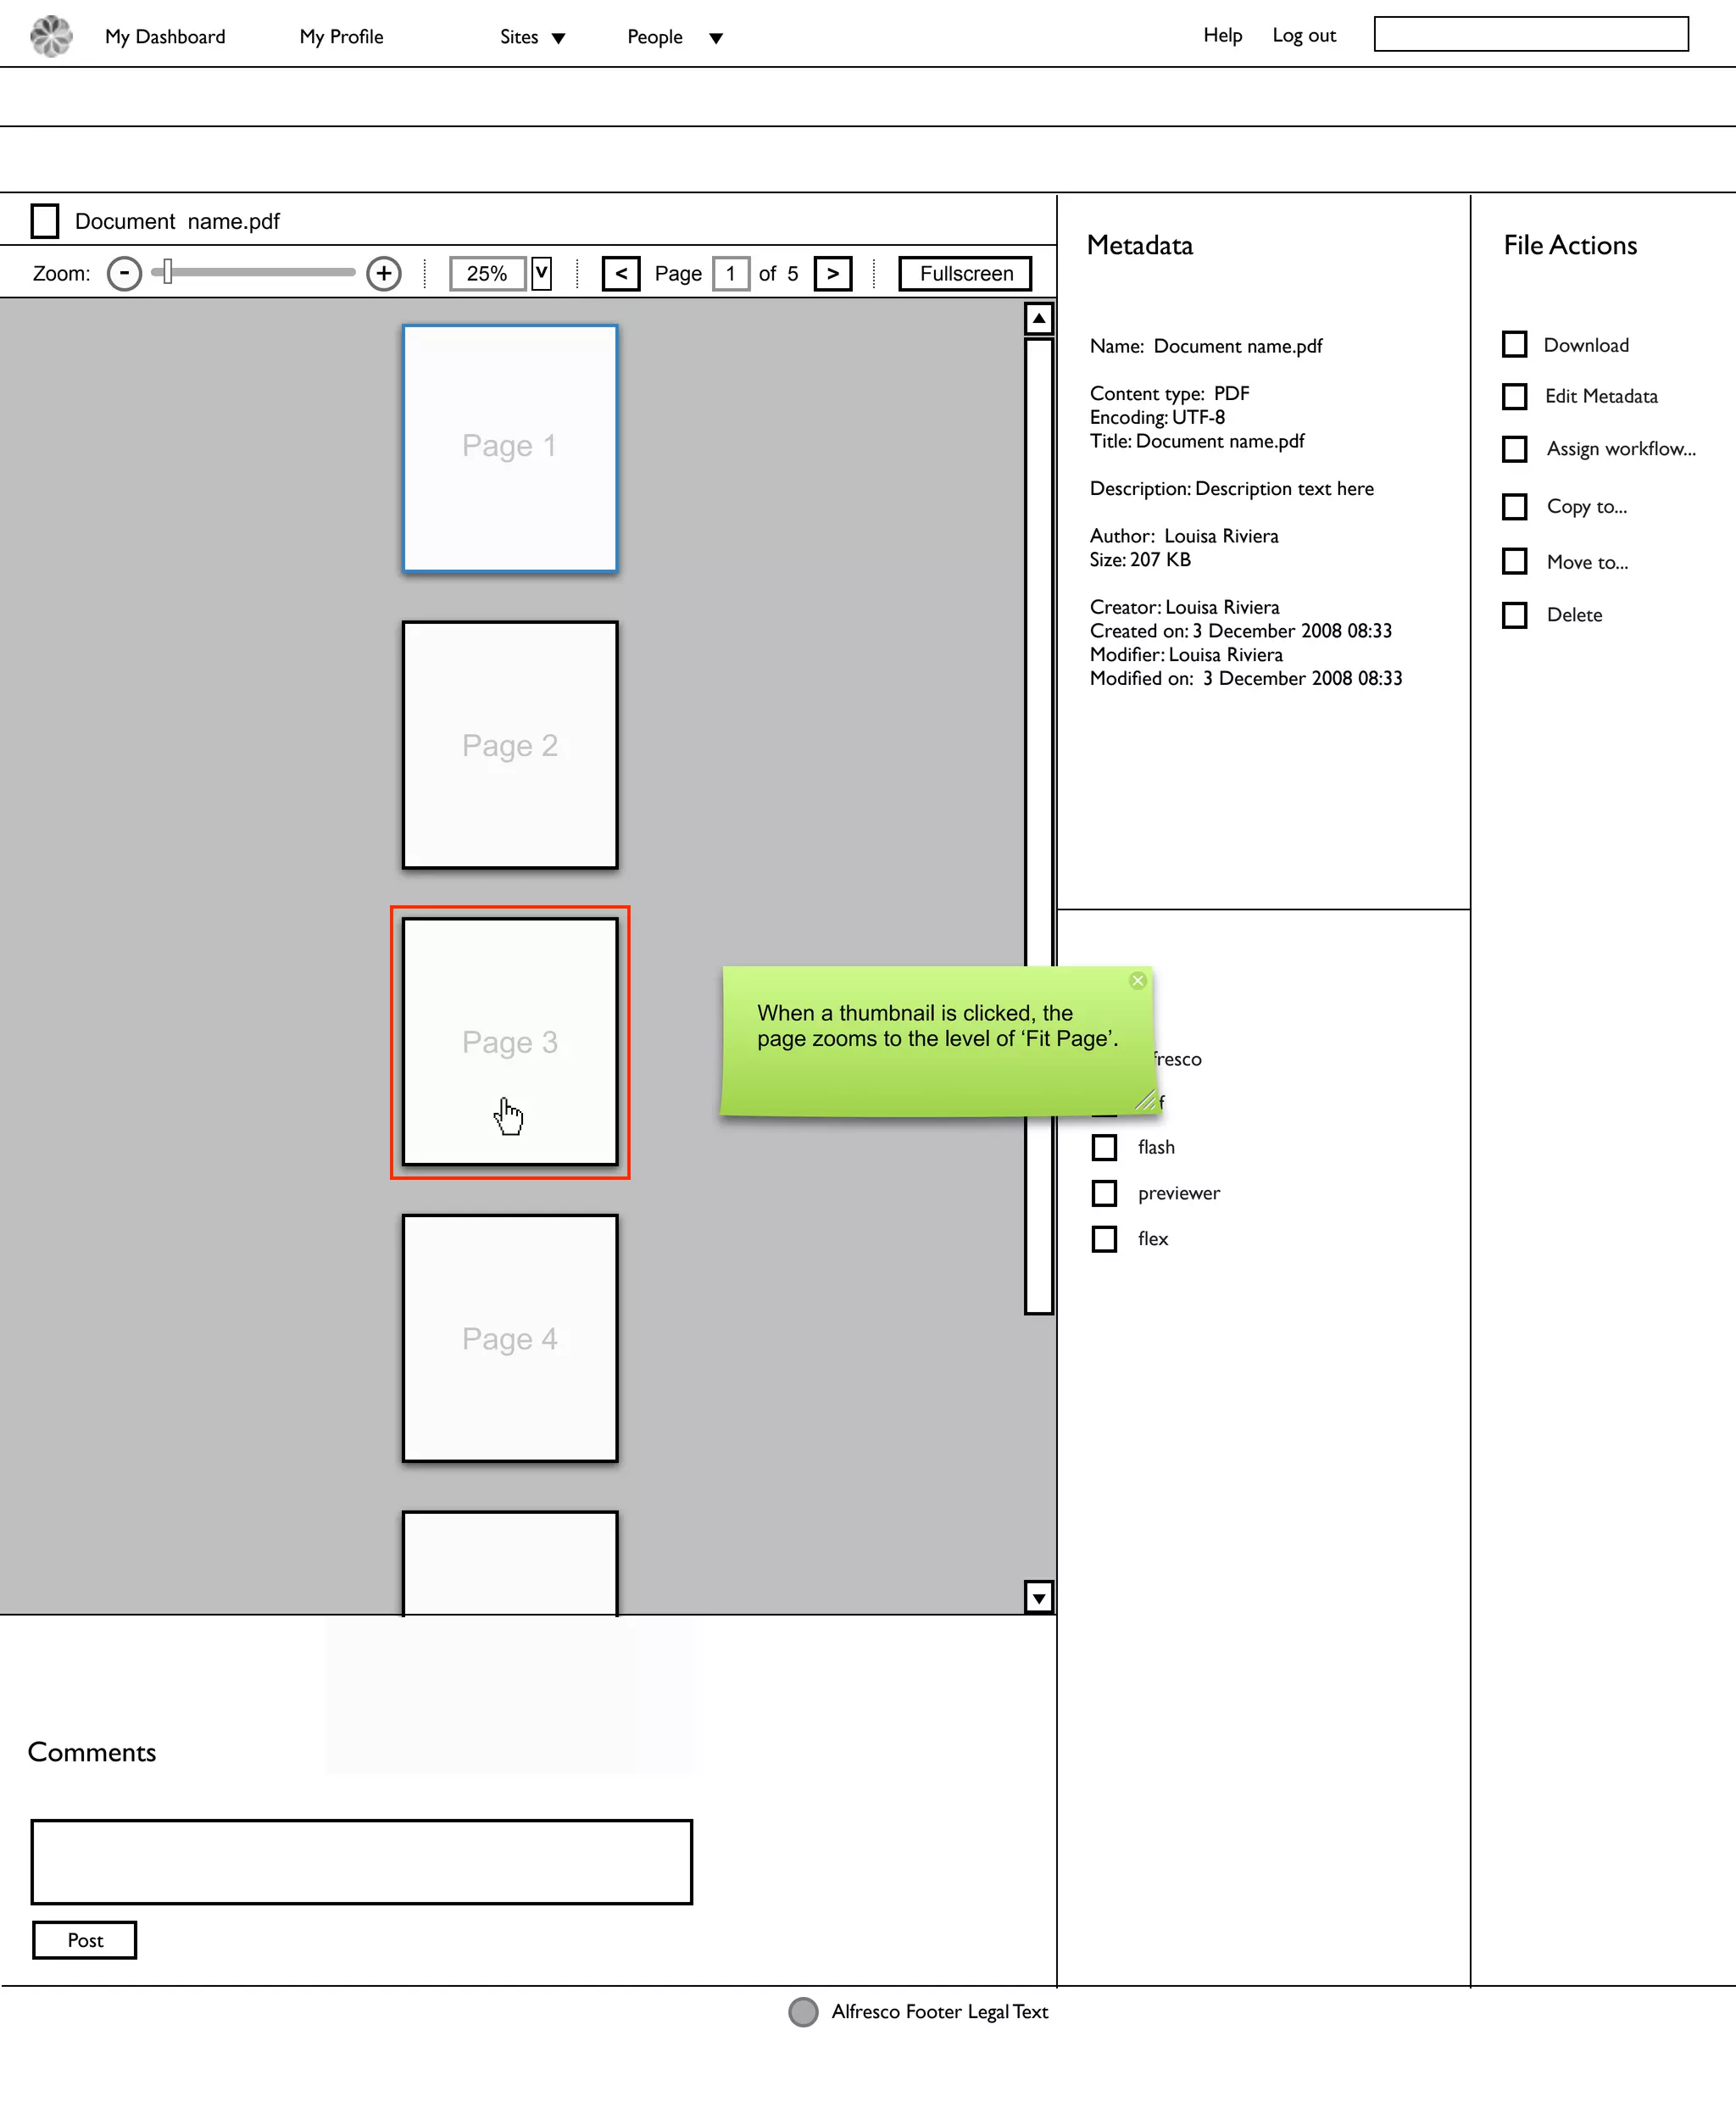
Task: Go to next page arrow button
Action: tap(833, 274)
